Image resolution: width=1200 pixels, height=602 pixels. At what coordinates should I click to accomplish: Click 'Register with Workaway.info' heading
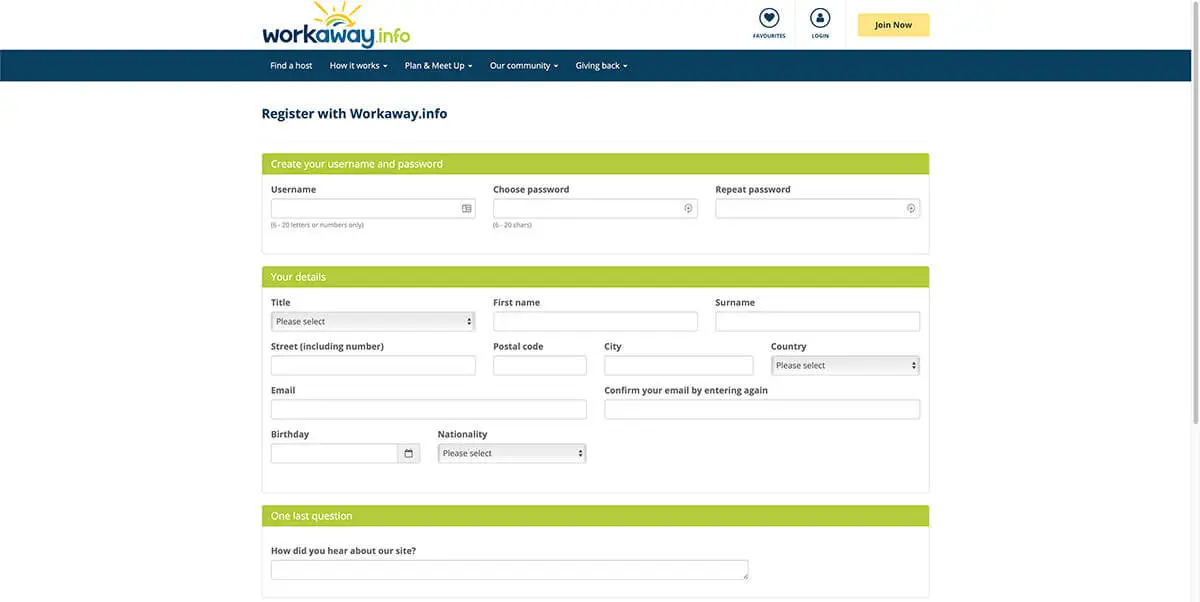(354, 114)
